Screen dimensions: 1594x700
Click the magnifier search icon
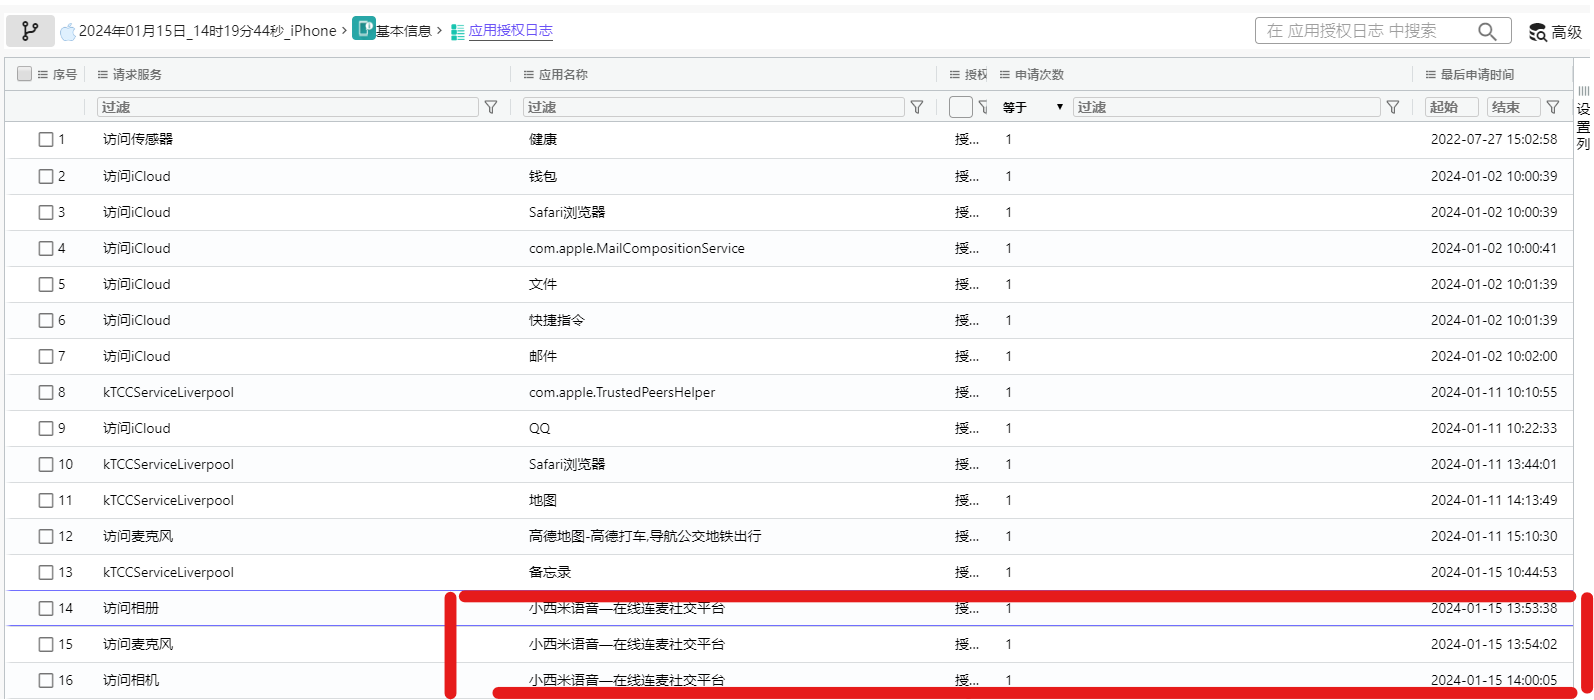coord(1487,31)
